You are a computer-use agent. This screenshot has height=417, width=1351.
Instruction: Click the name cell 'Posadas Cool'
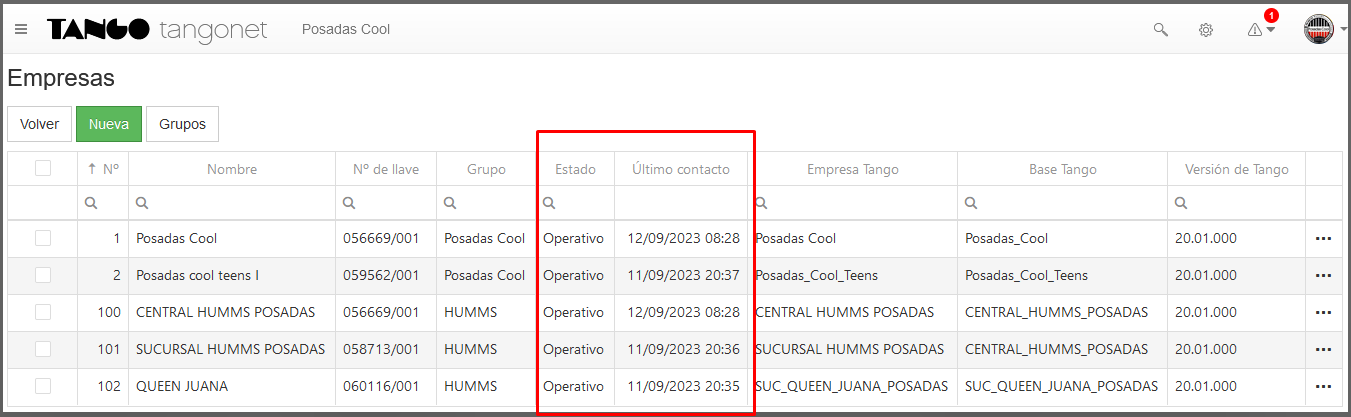[x=177, y=238]
